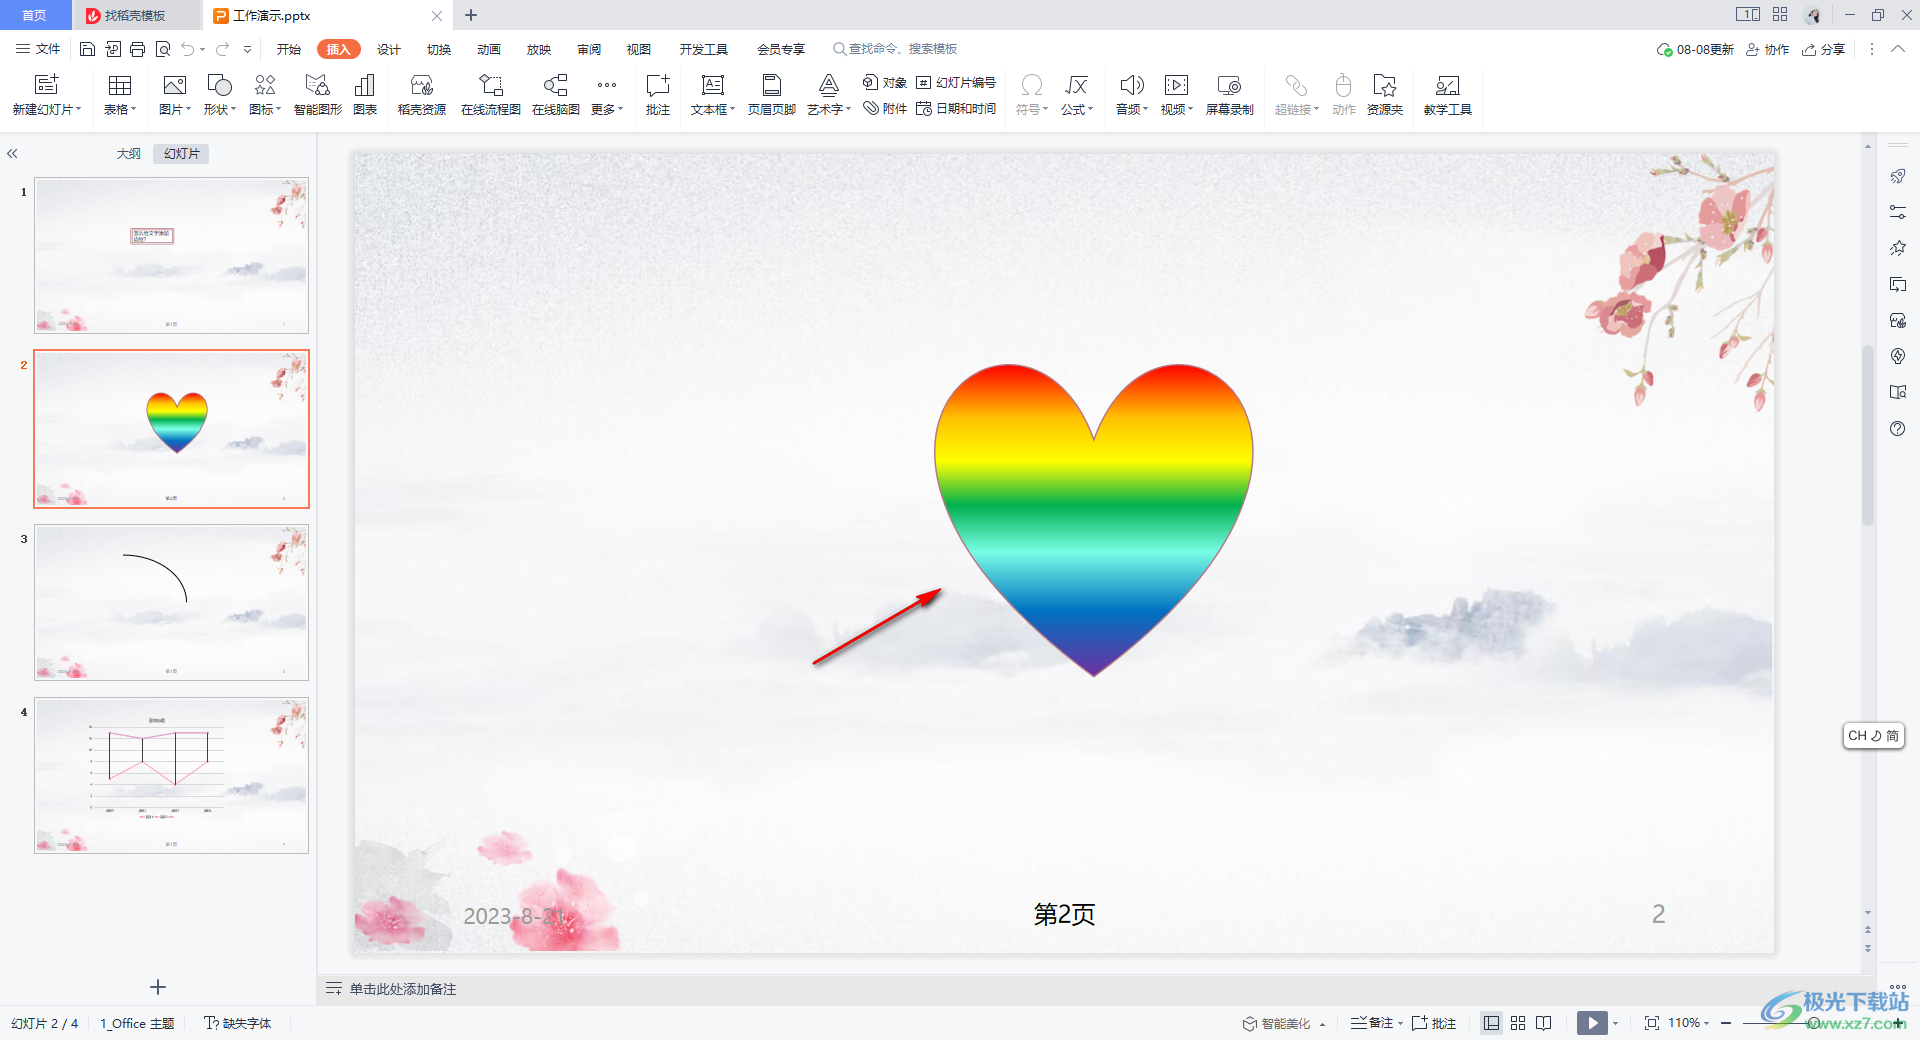The image size is (1920, 1040).
Task: Insert an 对象 object
Action: (x=885, y=82)
